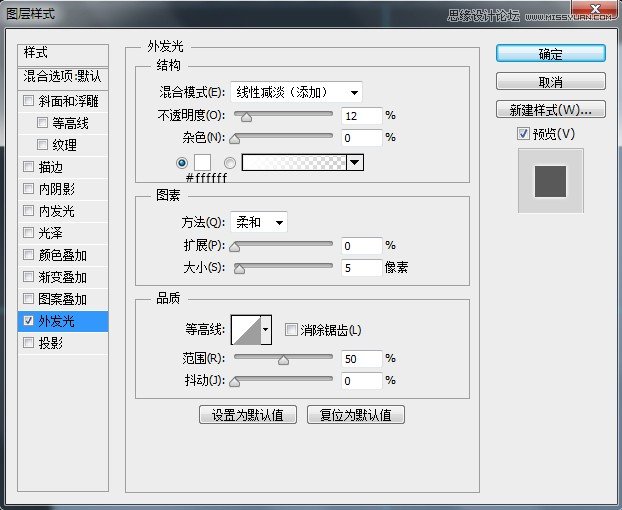Click the 扩展 slider handle
Viewport: 622px width, 510px height.
(x=235, y=247)
